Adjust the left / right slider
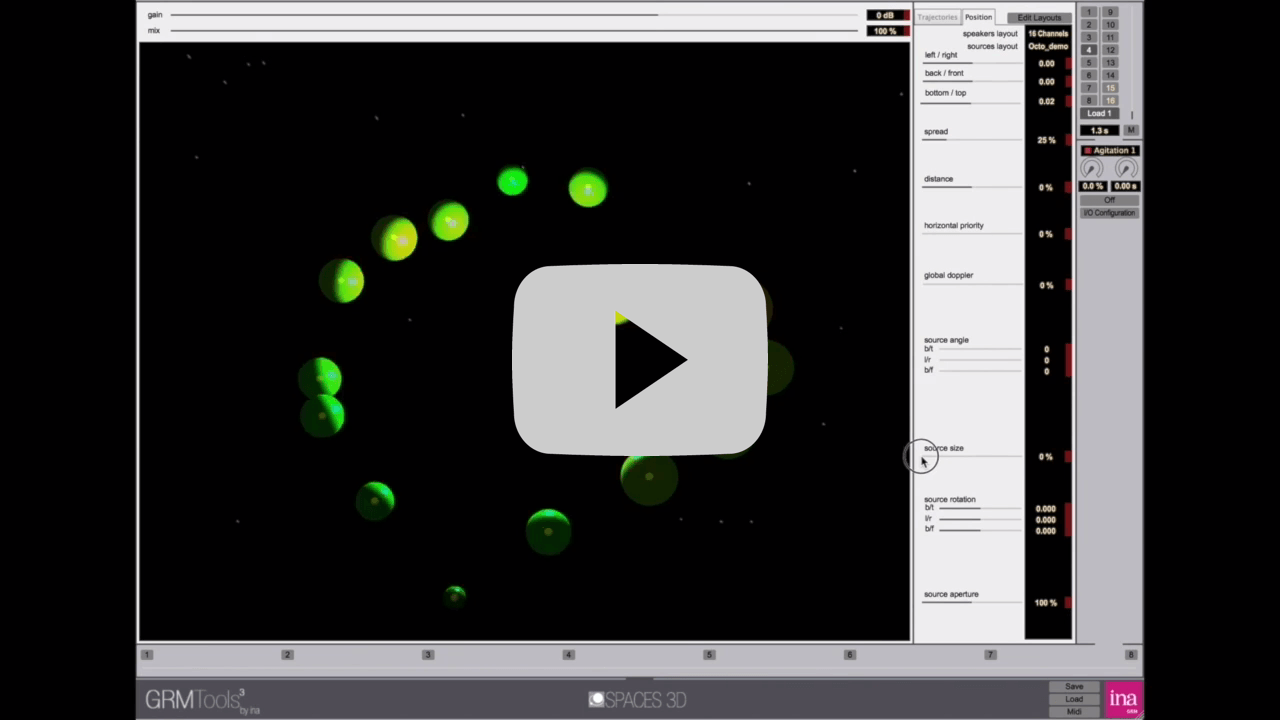Image resolution: width=1280 pixels, height=720 pixels. click(972, 63)
